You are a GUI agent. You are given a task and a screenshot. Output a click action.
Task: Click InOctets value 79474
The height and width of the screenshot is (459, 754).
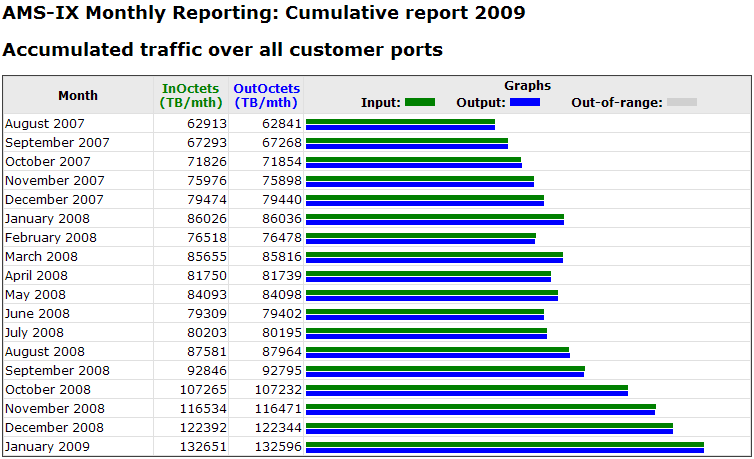(x=207, y=199)
